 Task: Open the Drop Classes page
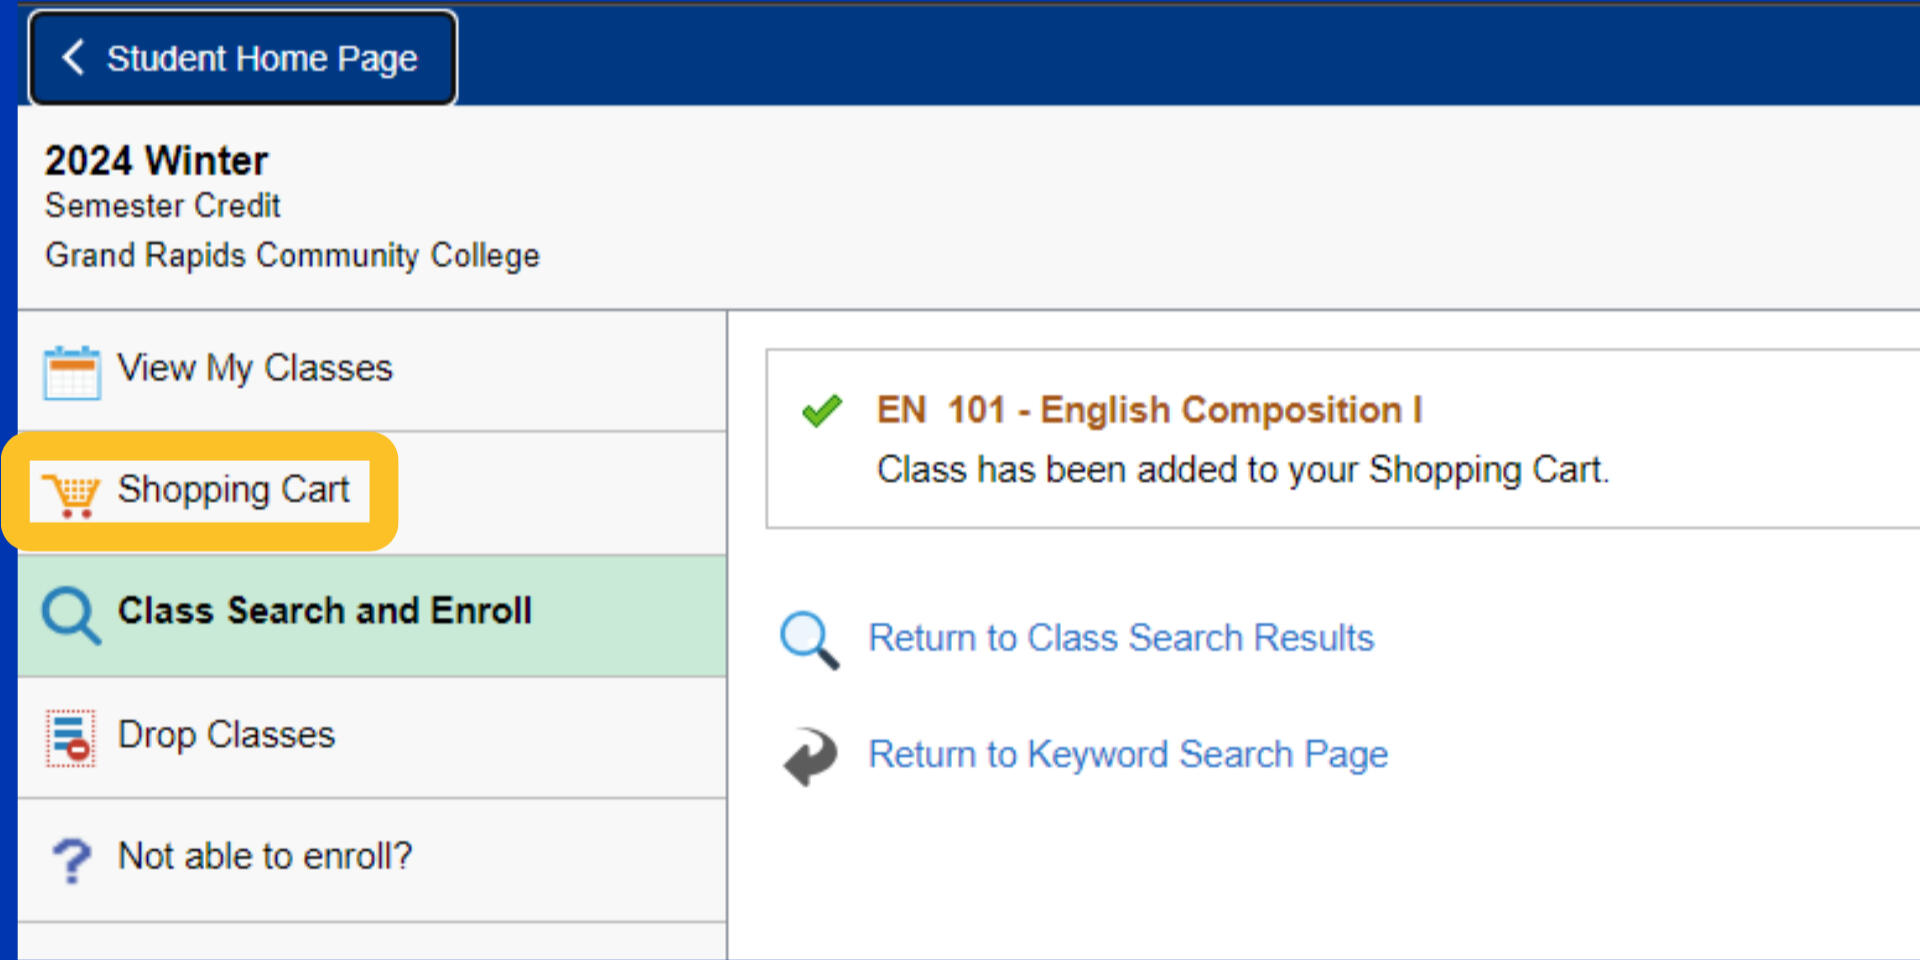[x=226, y=735]
